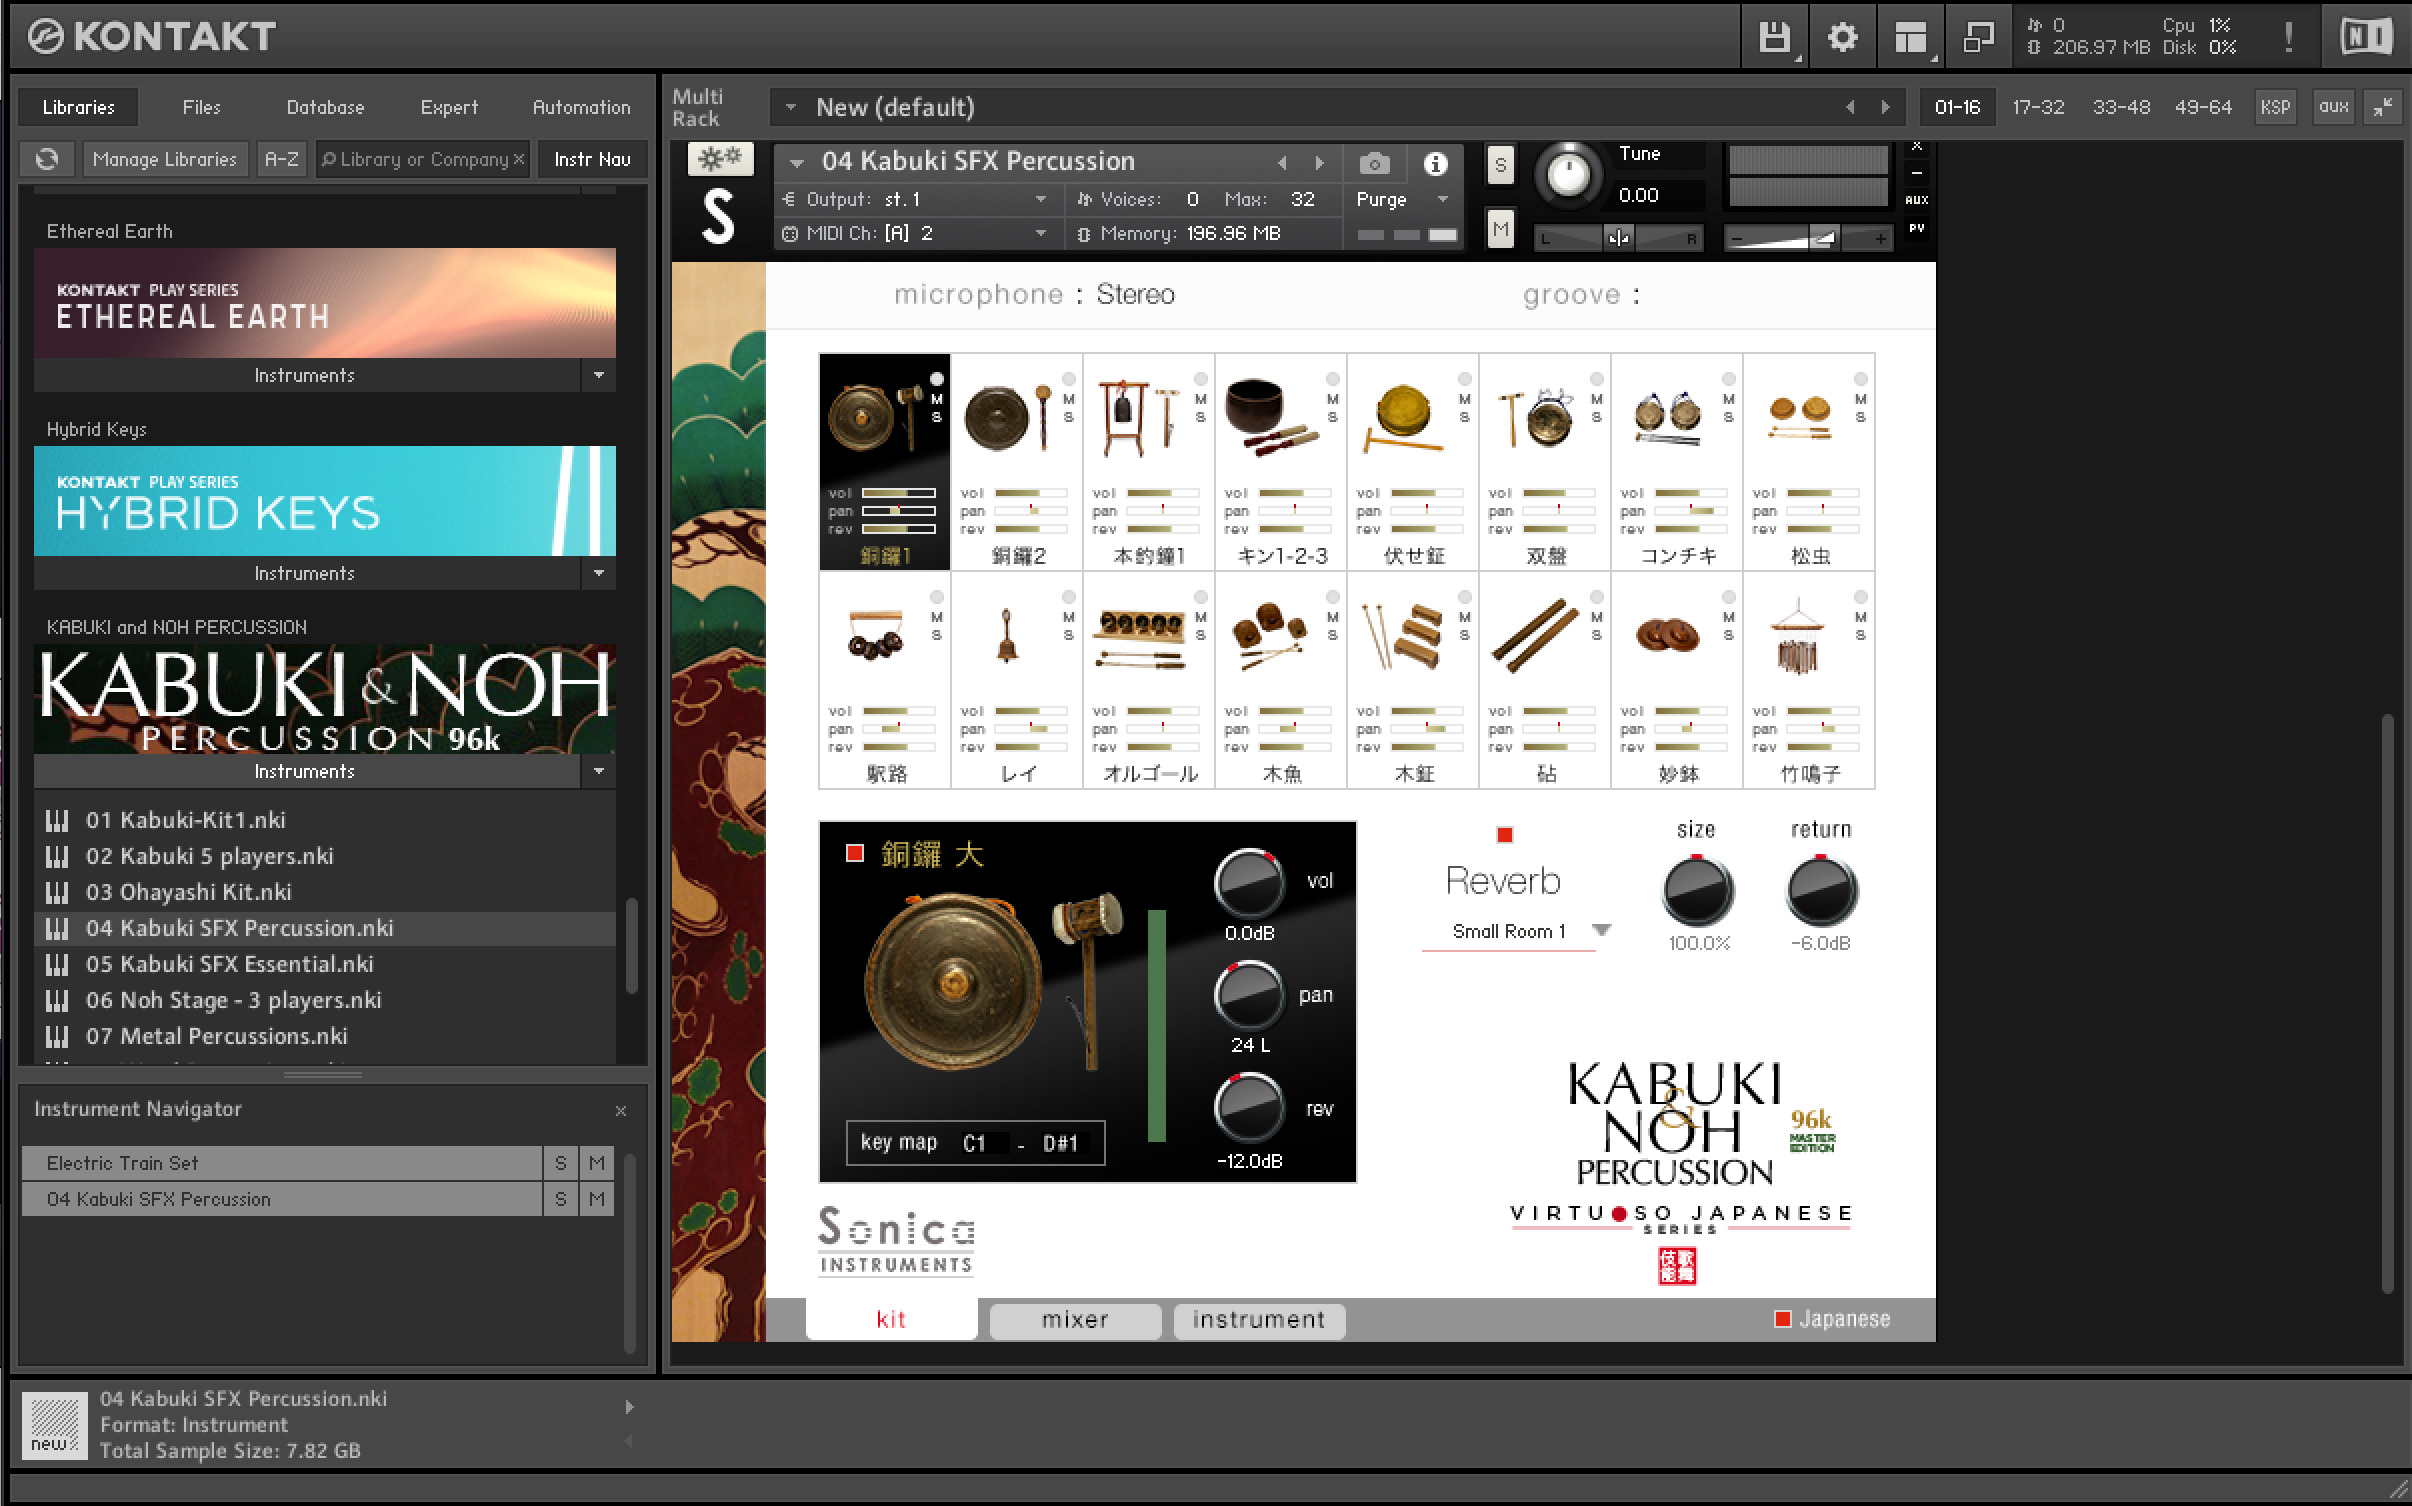Expand Hybrid Keys Instruments dropdown arrow
The image size is (2412, 1506).
point(599,573)
